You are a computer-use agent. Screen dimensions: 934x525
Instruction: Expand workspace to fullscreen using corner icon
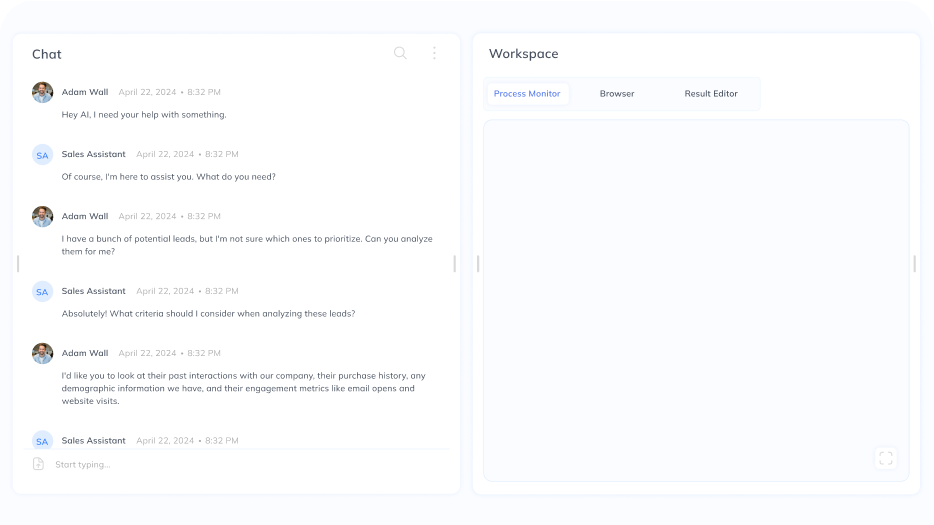point(885,458)
